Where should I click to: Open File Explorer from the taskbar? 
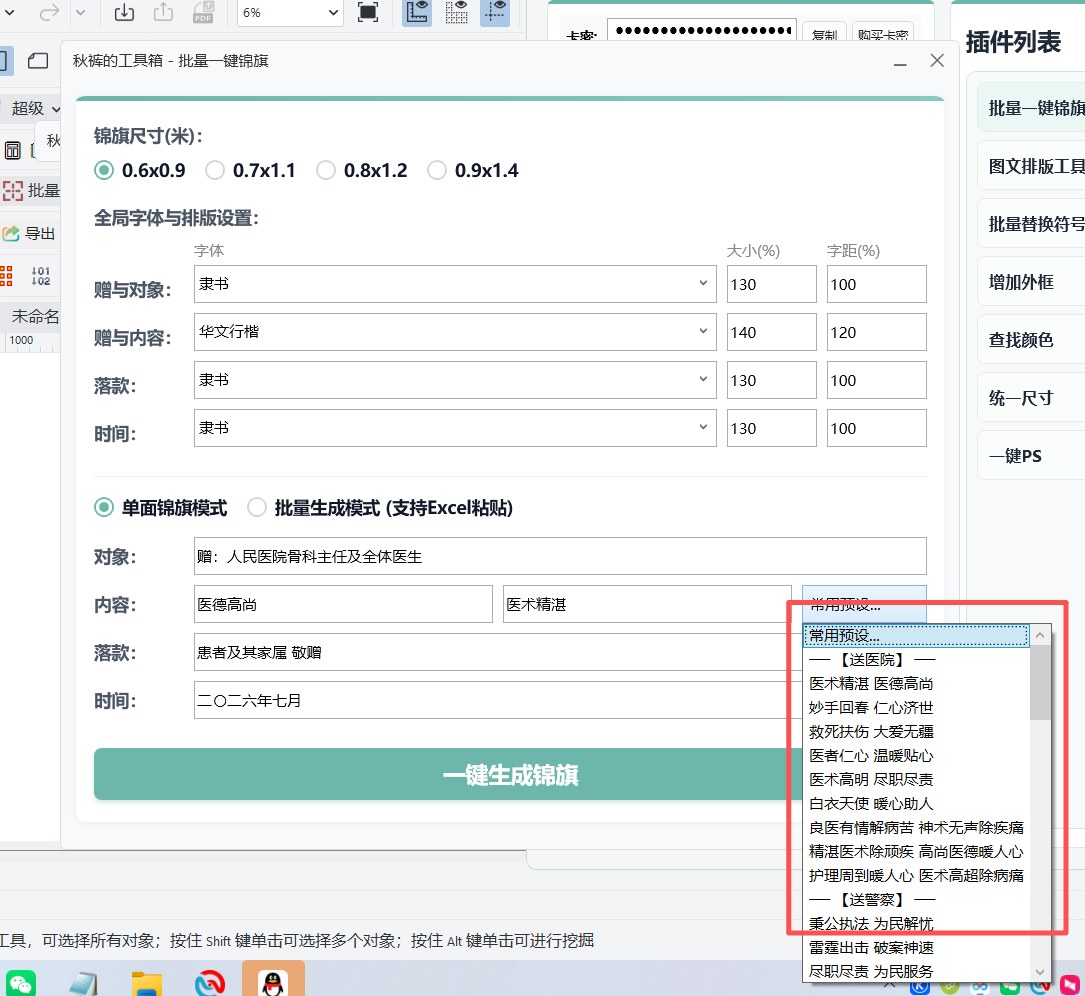pyautogui.click(x=147, y=983)
